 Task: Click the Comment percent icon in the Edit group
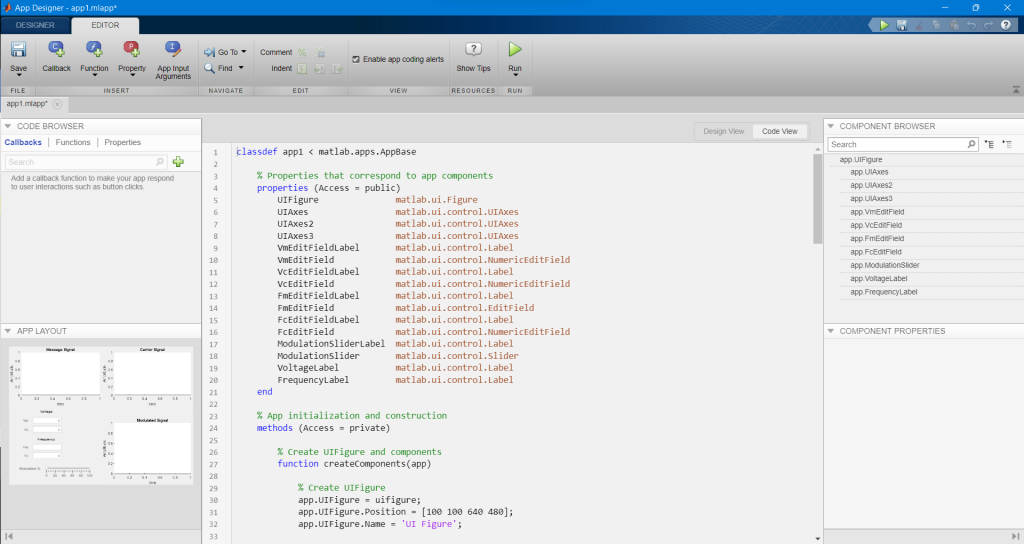[x=302, y=52]
